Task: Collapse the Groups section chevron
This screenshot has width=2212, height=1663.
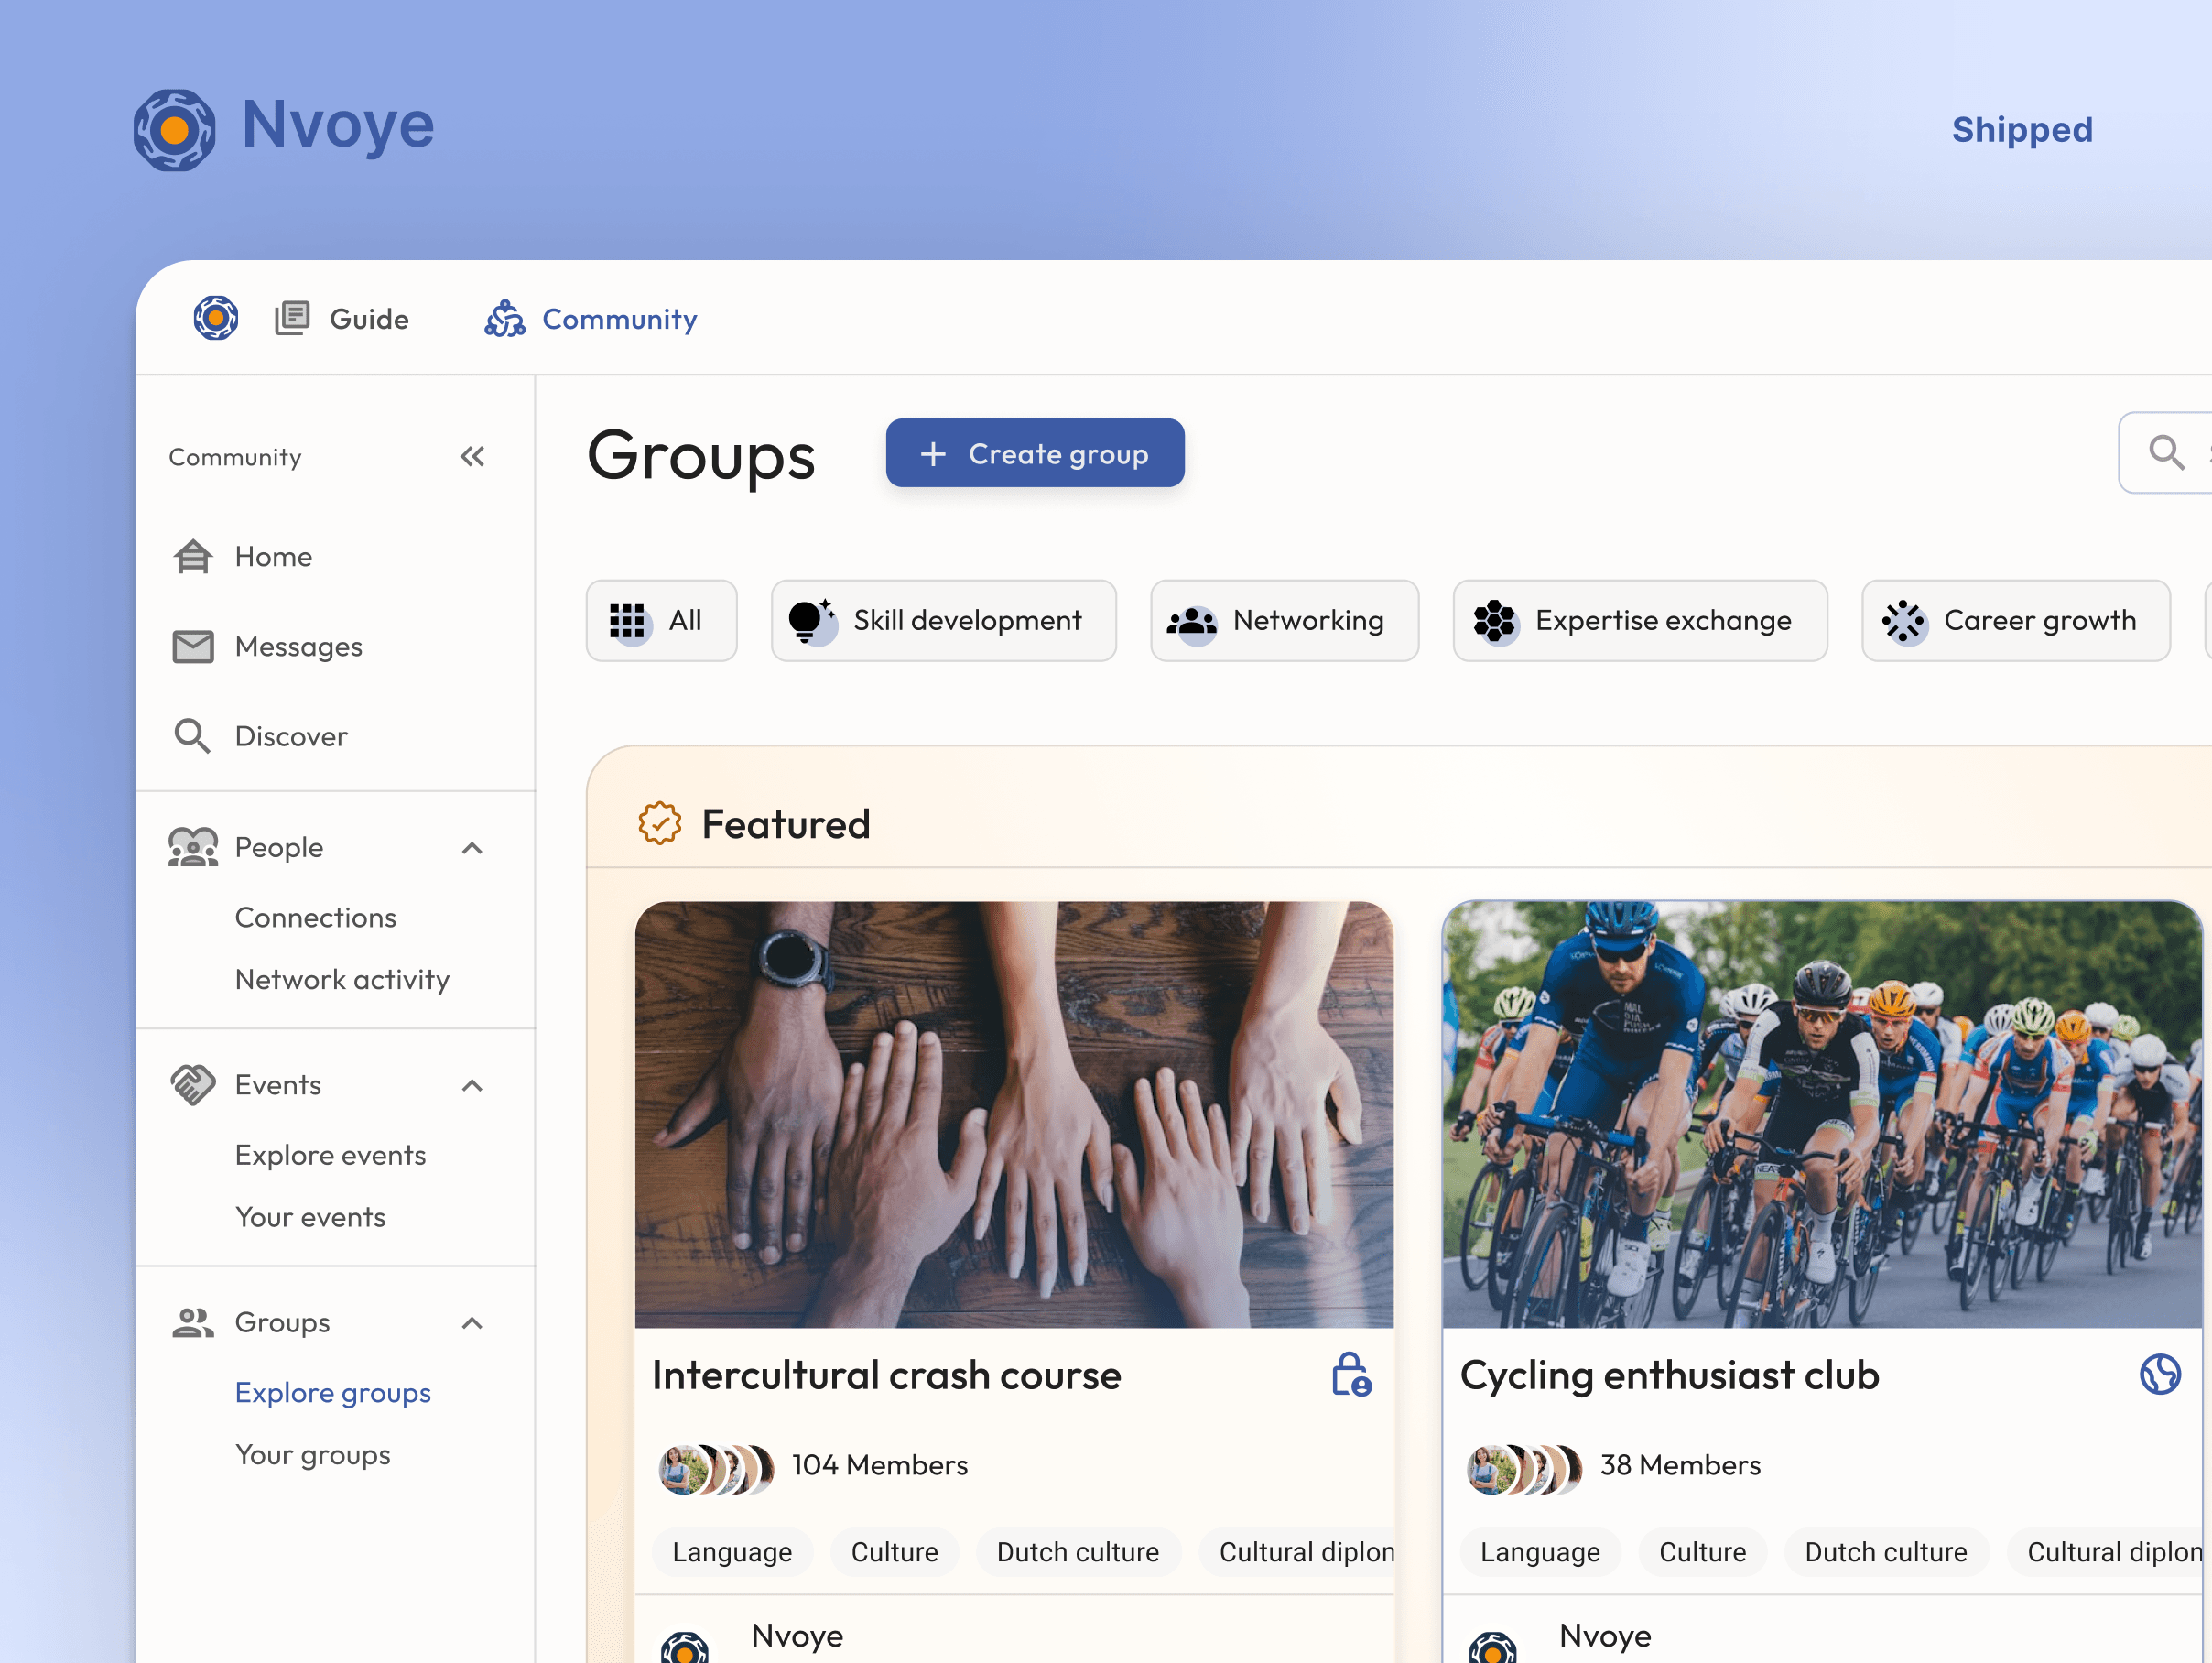Action: tap(472, 1323)
